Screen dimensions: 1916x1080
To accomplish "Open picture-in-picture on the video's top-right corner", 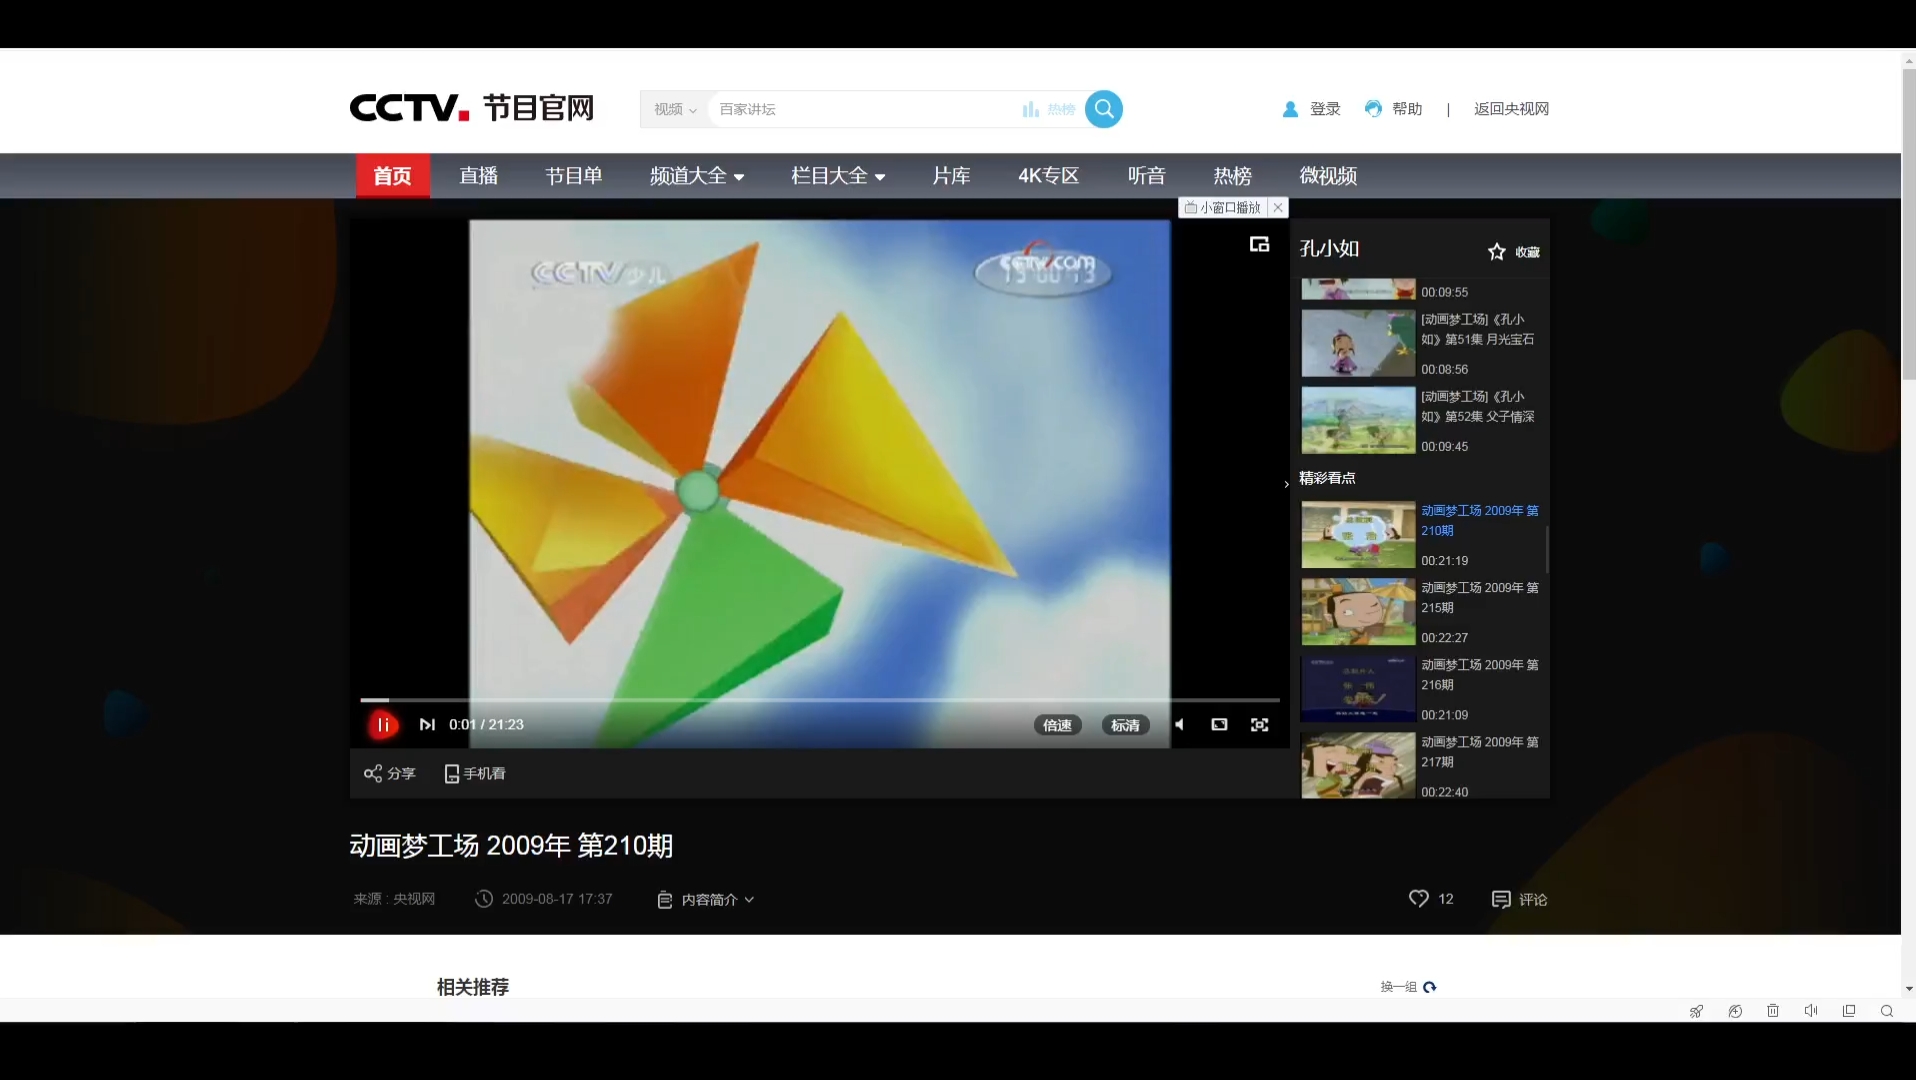I will pyautogui.click(x=1259, y=244).
